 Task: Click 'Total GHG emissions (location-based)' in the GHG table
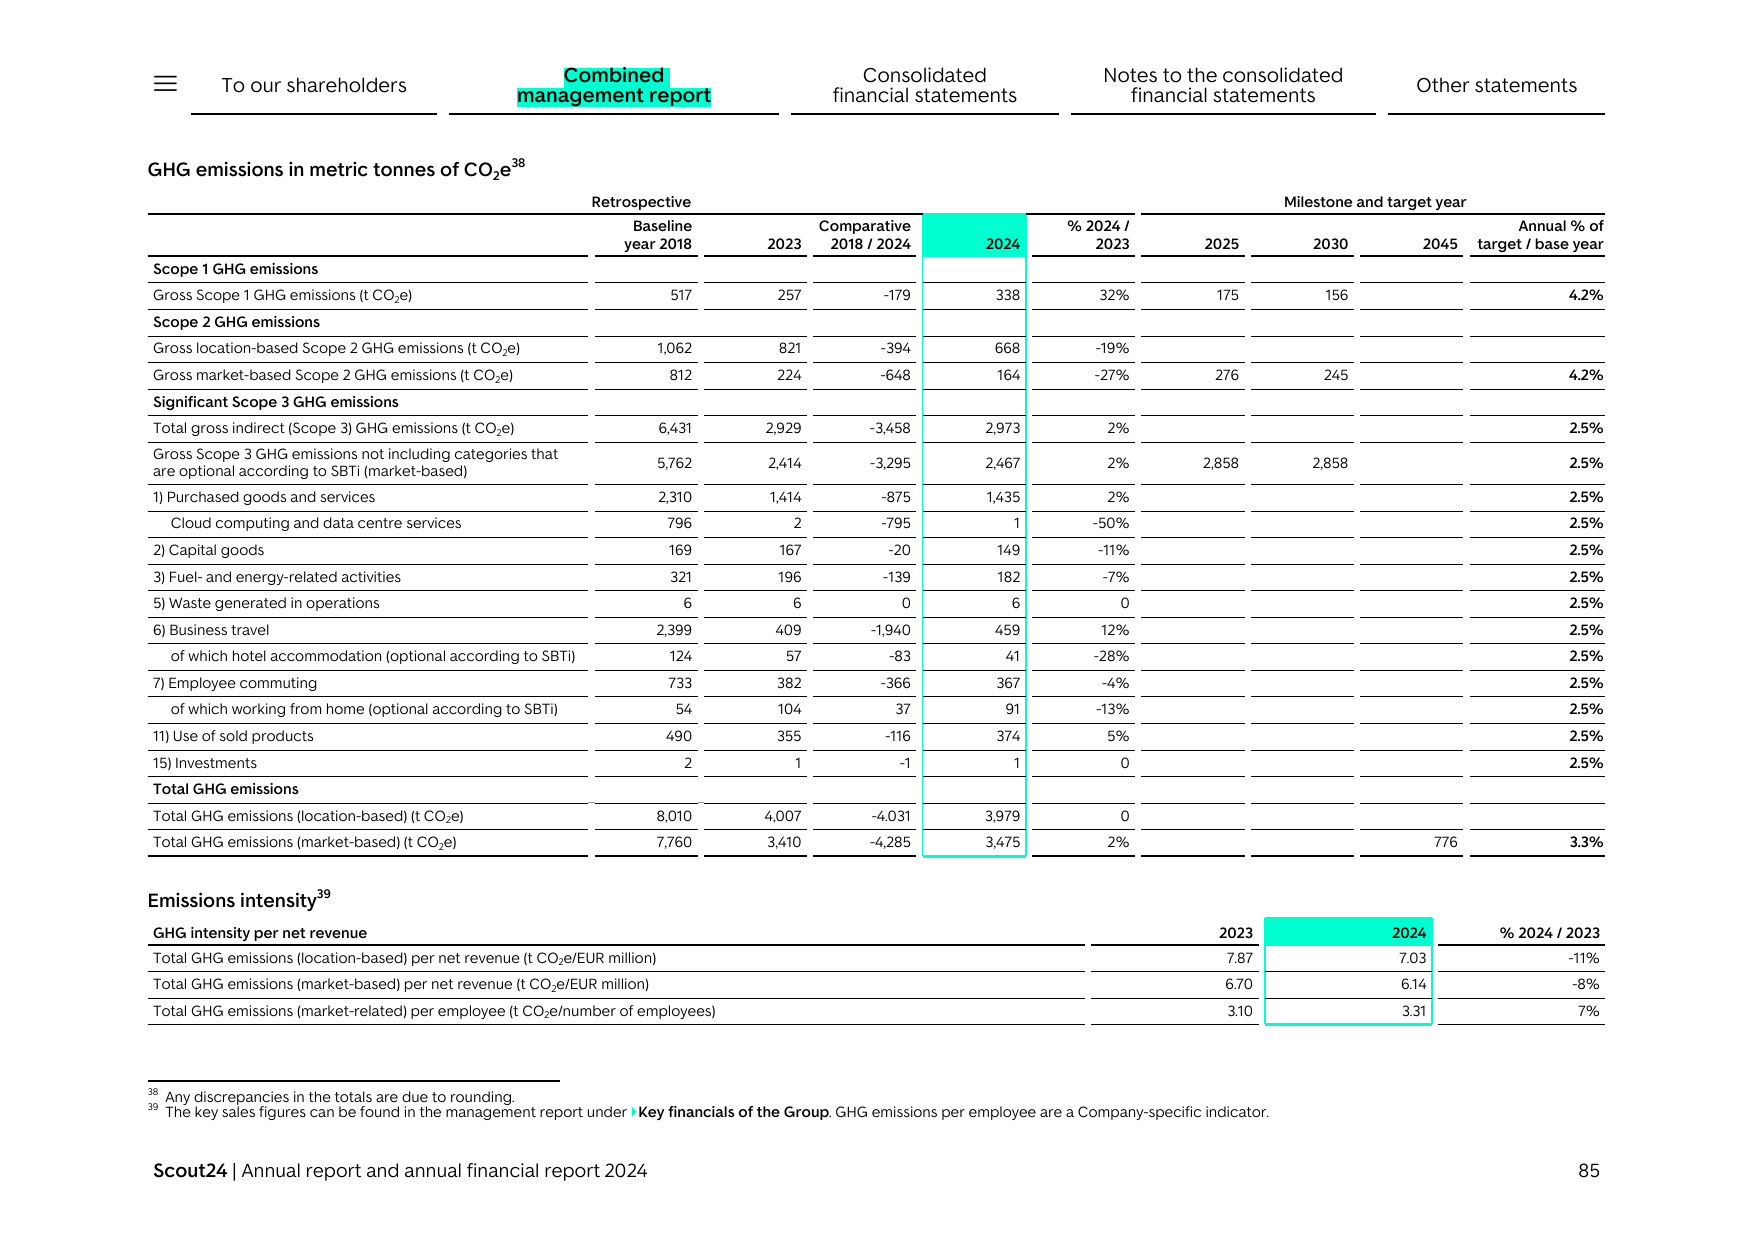(308, 817)
